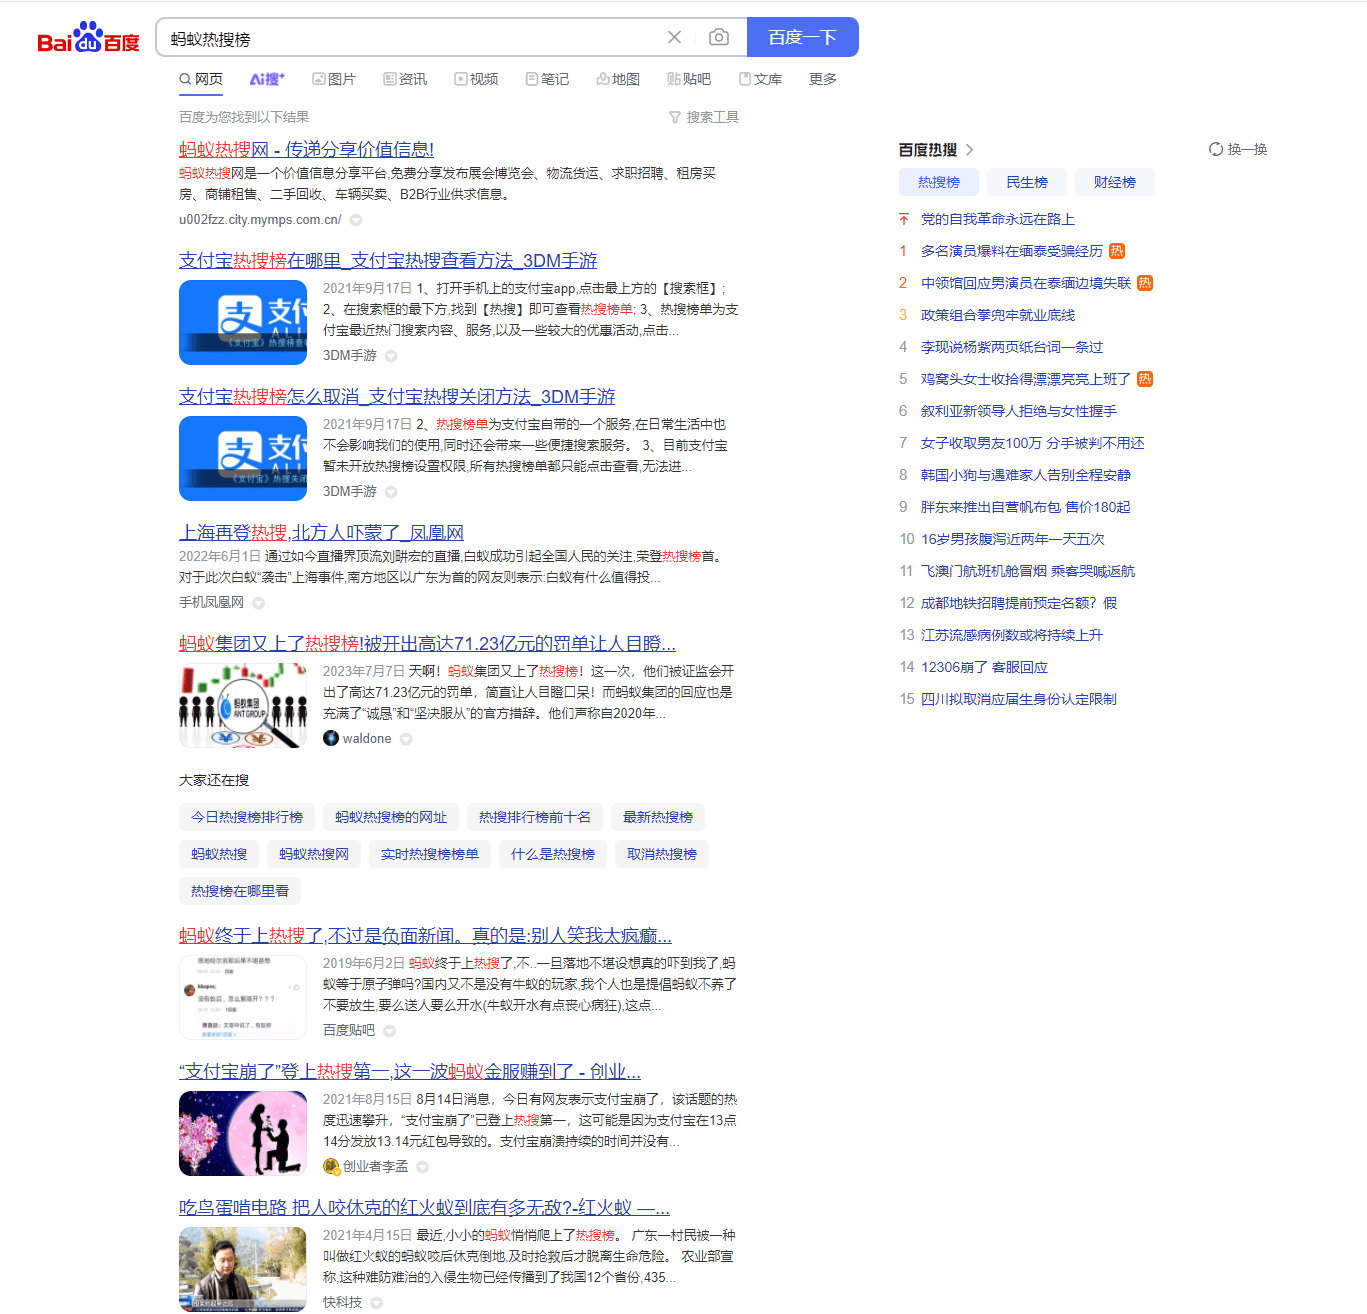Image resolution: width=1367 pixels, height=1314 pixels.
Task: Open 搜索工具 filter options
Action: coord(704,117)
